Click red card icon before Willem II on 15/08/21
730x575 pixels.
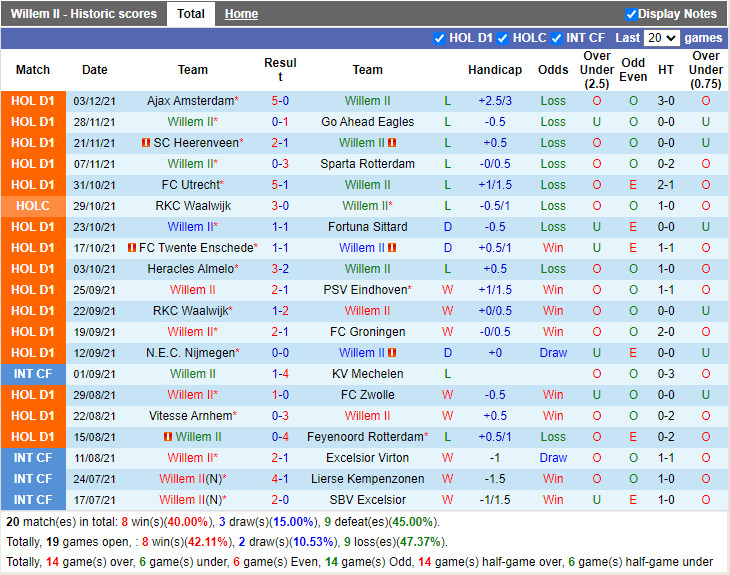pos(168,437)
